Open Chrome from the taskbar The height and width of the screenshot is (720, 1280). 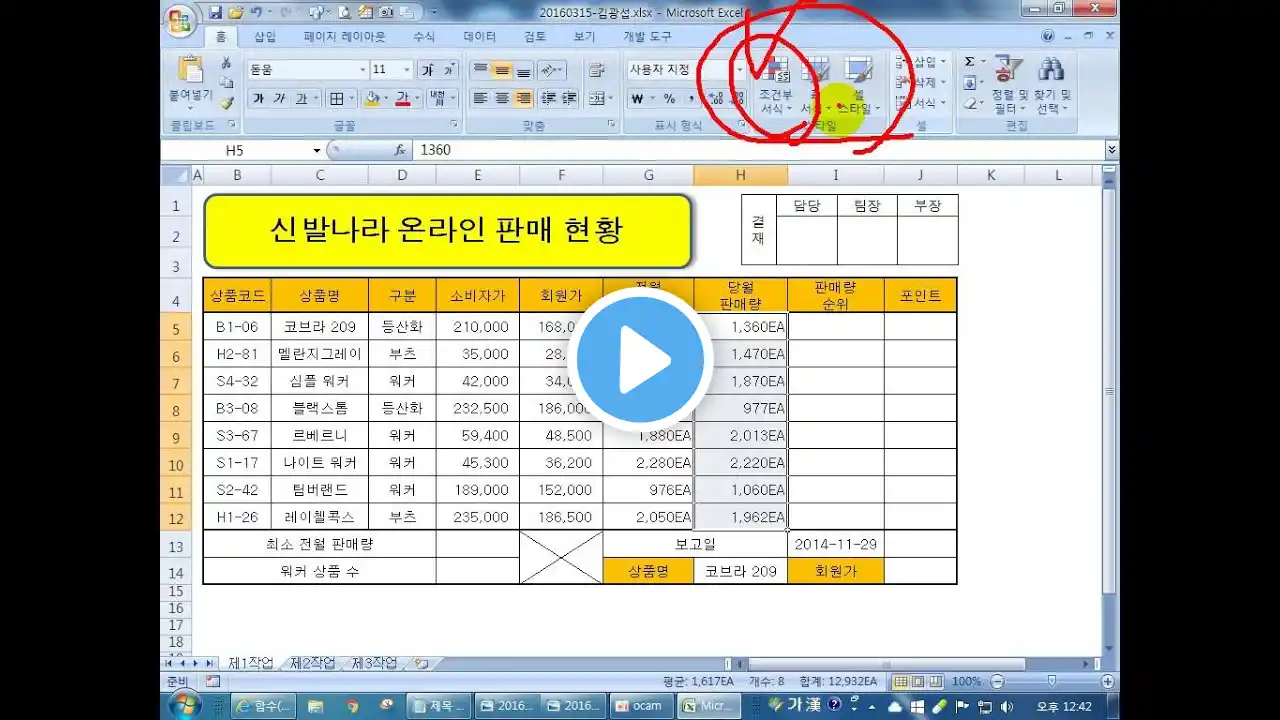[x=352, y=705]
